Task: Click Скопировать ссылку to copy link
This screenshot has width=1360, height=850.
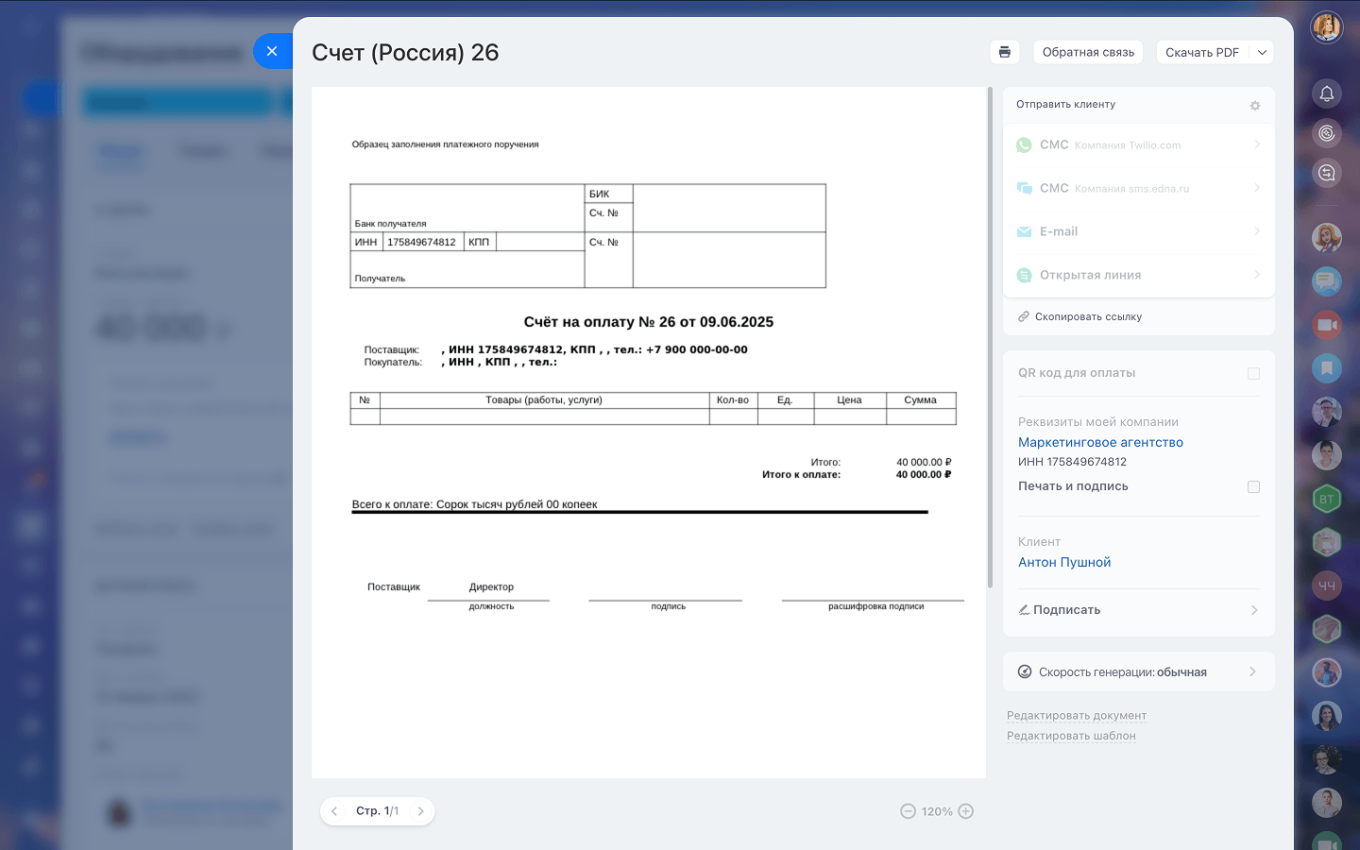Action: (x=1087, y=317)
